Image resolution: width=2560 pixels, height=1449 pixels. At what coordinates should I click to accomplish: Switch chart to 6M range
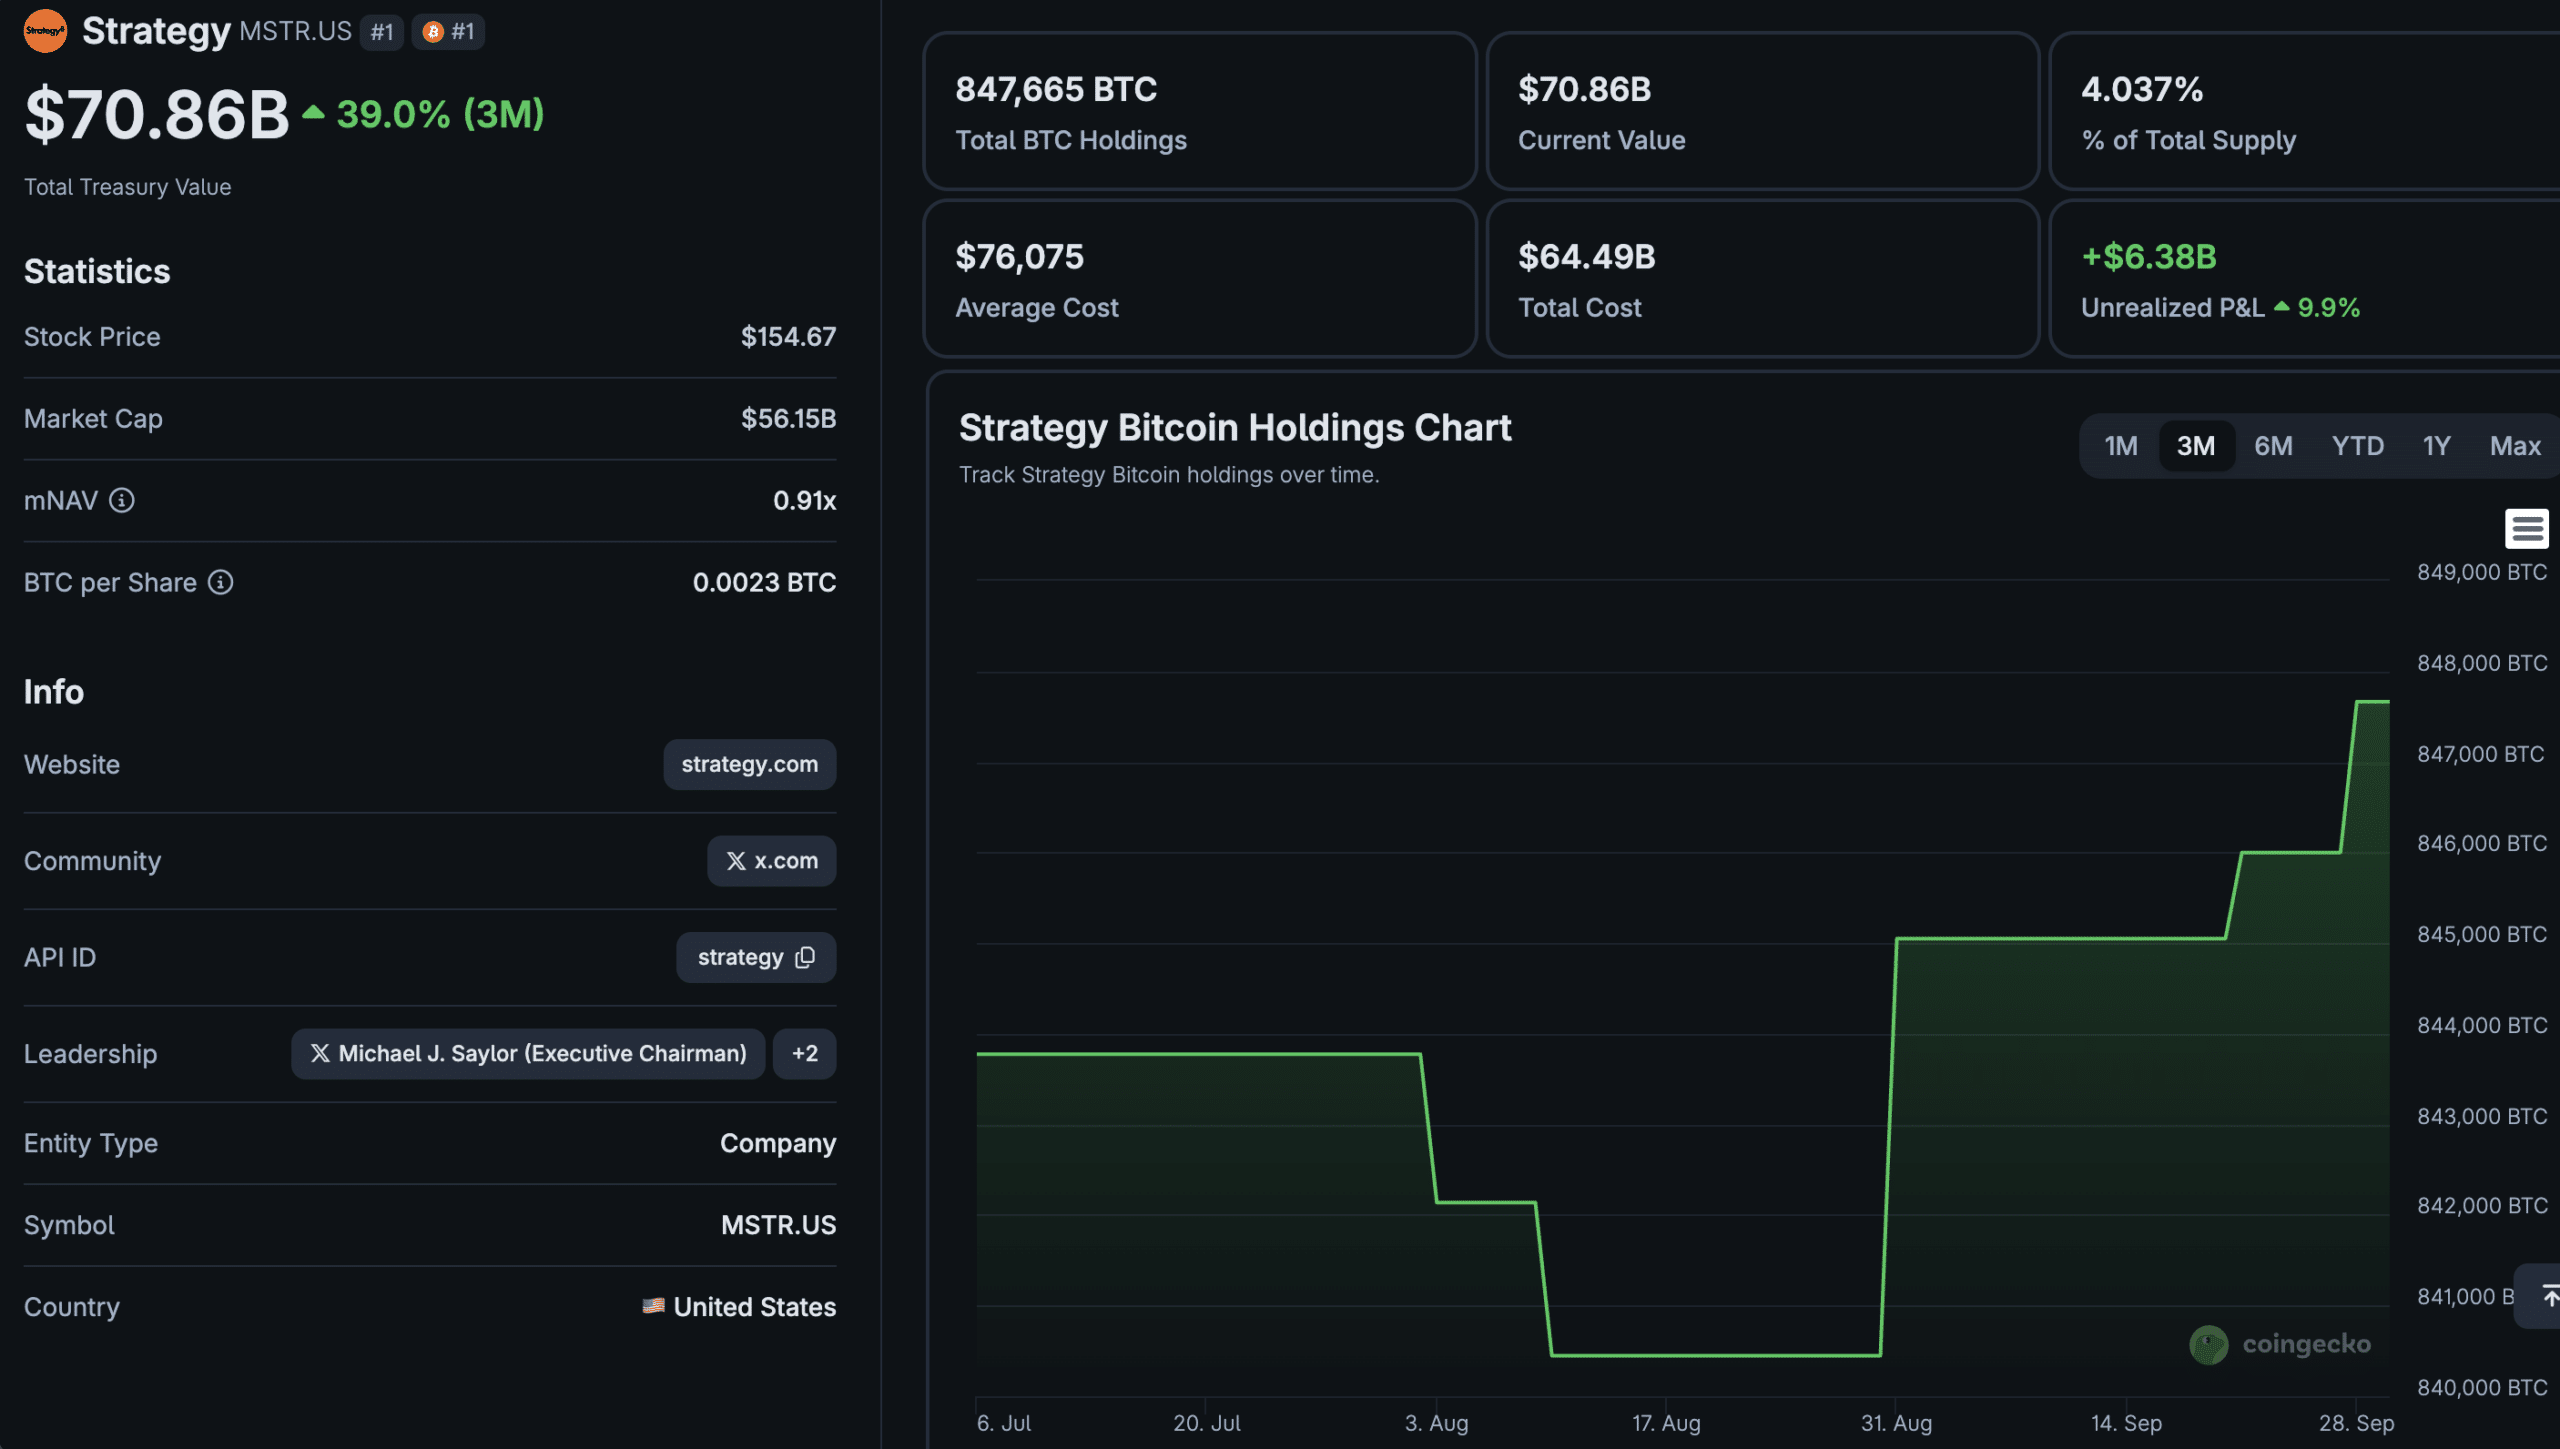pyautogui.click(x=2273, y=446)
